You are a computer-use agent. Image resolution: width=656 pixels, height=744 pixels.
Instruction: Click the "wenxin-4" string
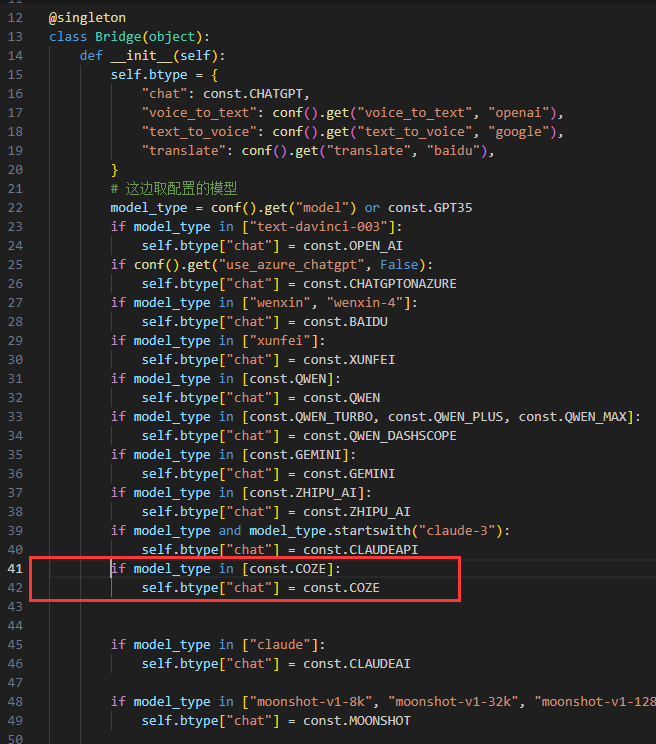coord(365,302)
